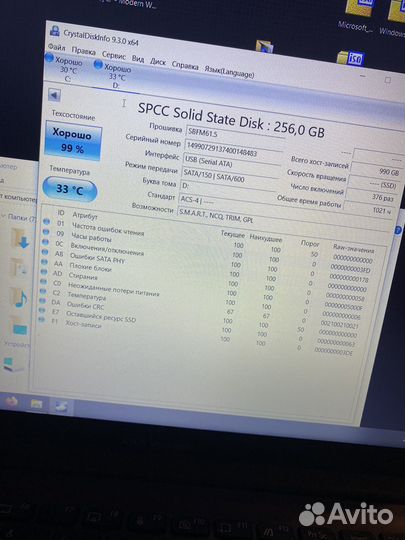405x540 pixels.
Task: Open Documents folder icon in Explorer window
Action: point(18,268)
